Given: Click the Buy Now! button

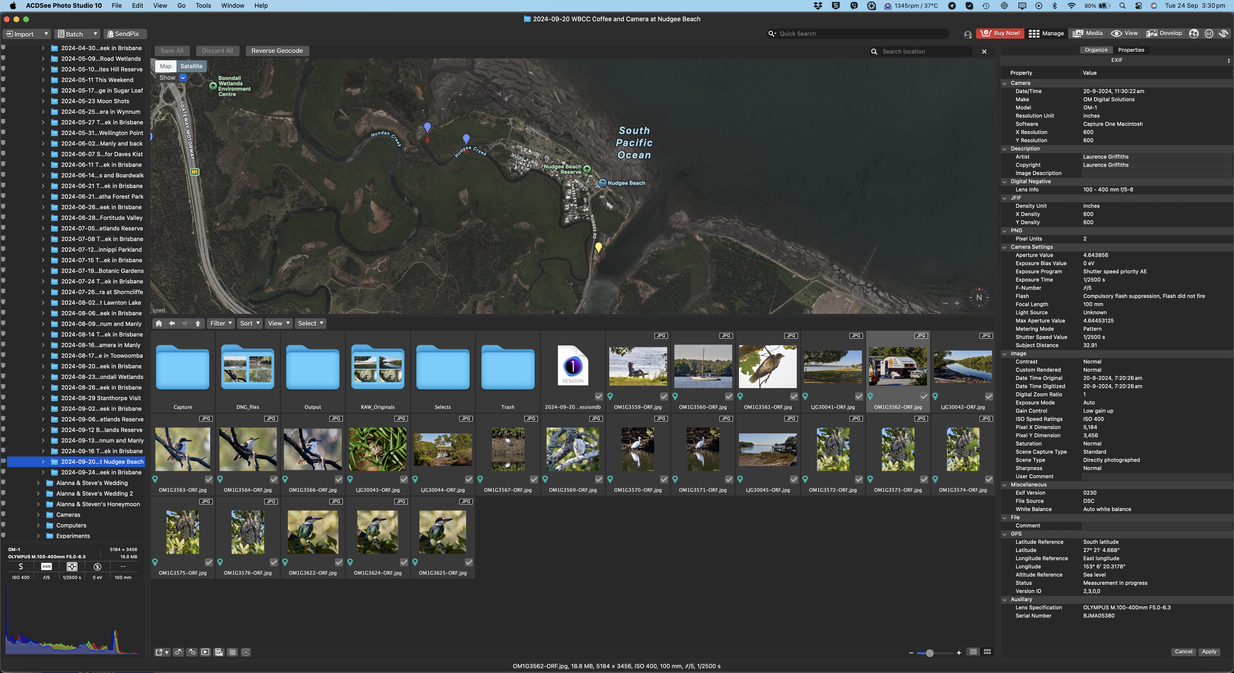Looking at the screenshot, I should coord(1000,33).
